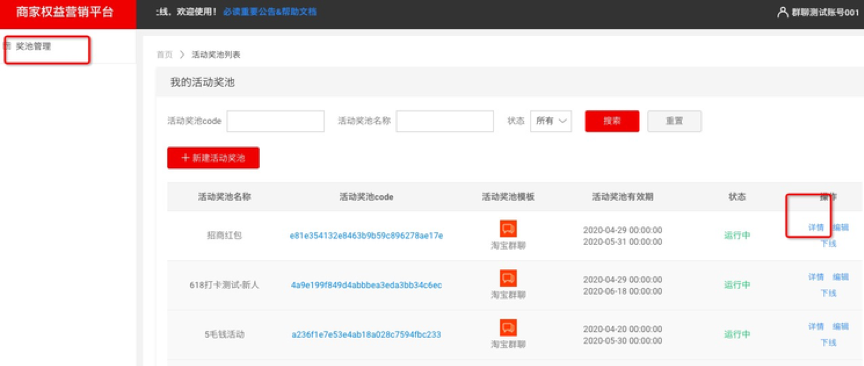
Task: Select the 5毛钱活动 pool name cell
Action: (224, 335)
